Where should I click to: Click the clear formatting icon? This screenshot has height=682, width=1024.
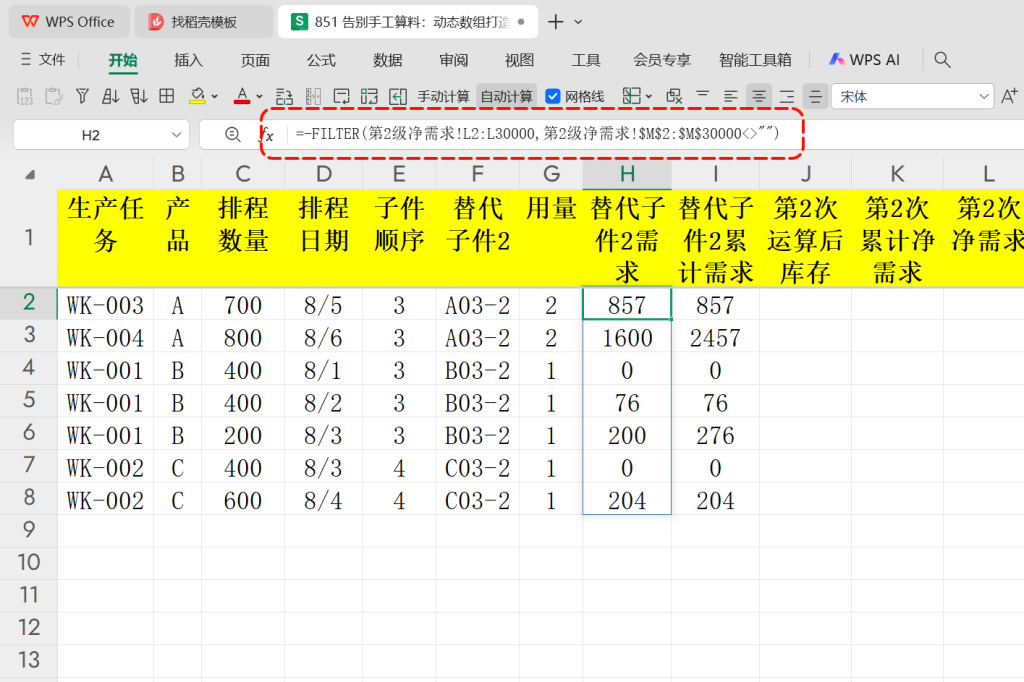[x=674, y=97]
